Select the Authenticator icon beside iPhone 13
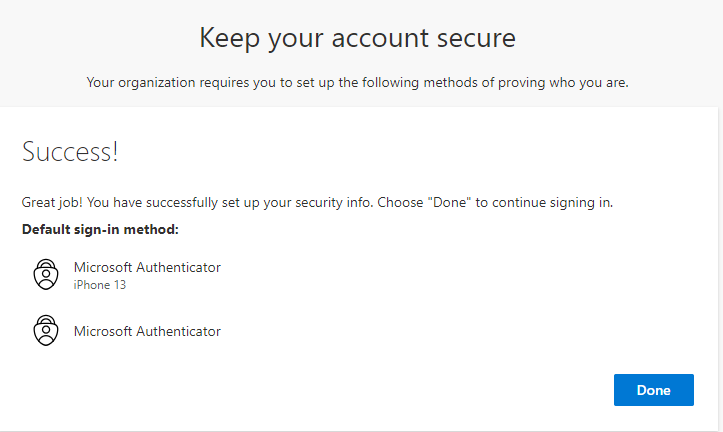723x432 pixels. pos(46,274)
